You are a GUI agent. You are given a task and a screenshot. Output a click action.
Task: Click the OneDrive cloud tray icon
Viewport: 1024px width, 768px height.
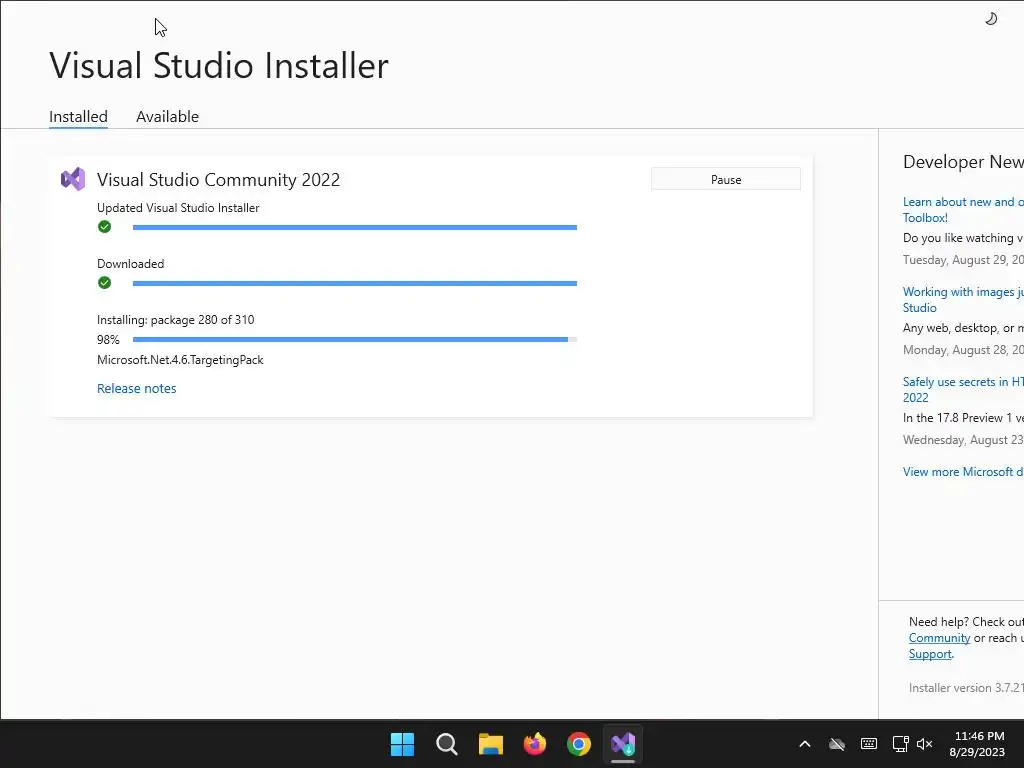[x=837, y=744]
